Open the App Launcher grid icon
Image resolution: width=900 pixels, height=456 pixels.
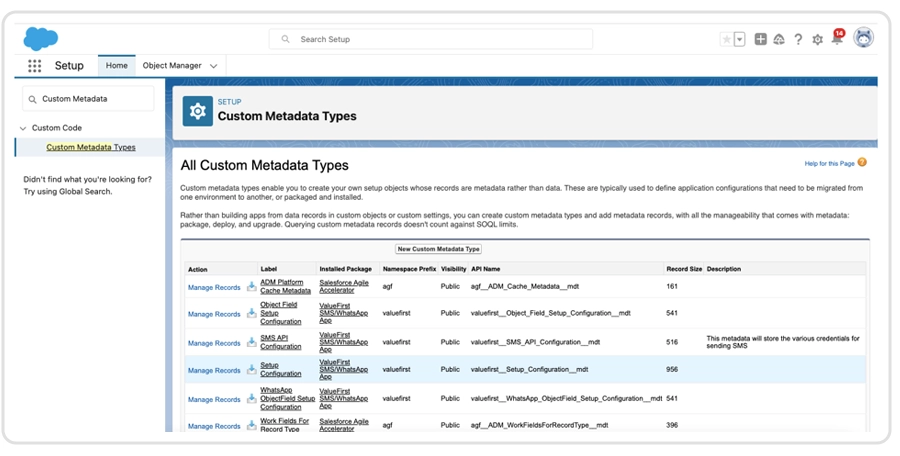(x=35, y=66)
